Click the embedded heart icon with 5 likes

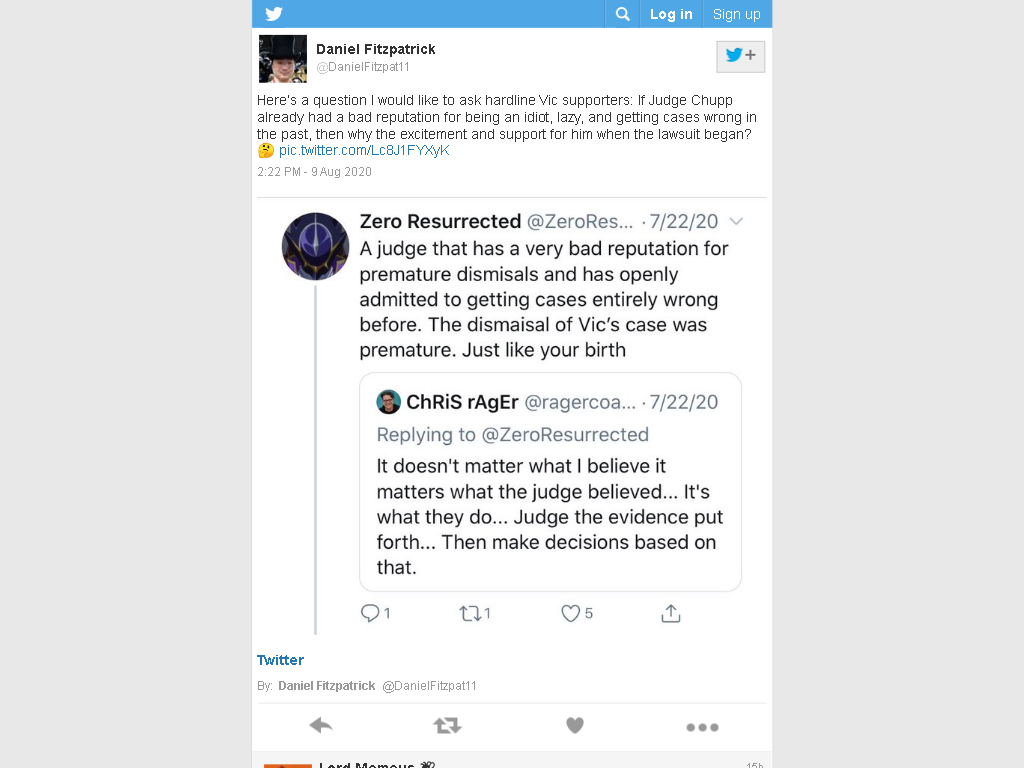coord(570,613)
